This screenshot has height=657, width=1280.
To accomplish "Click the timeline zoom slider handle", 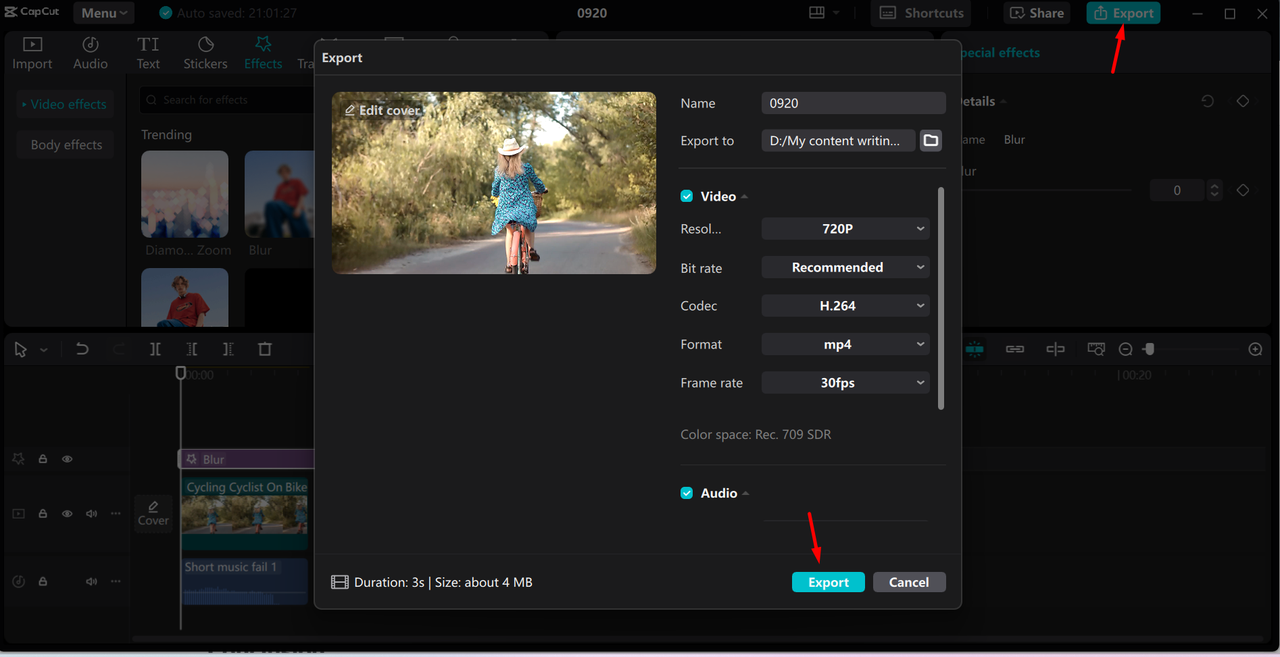I will coord(1149,349).
